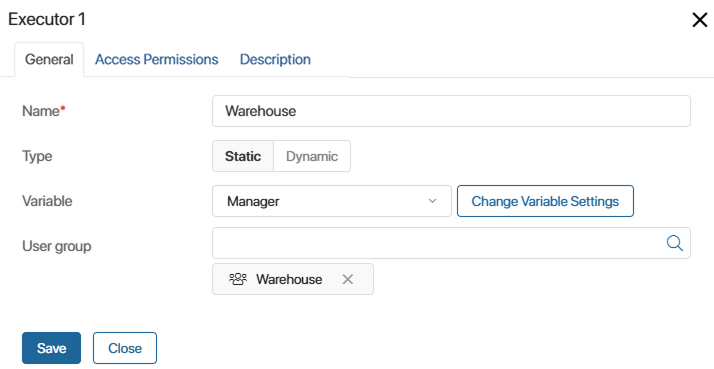Screen dimensions: 714x369
Task: Click the User group label
Action: point(57,246)
